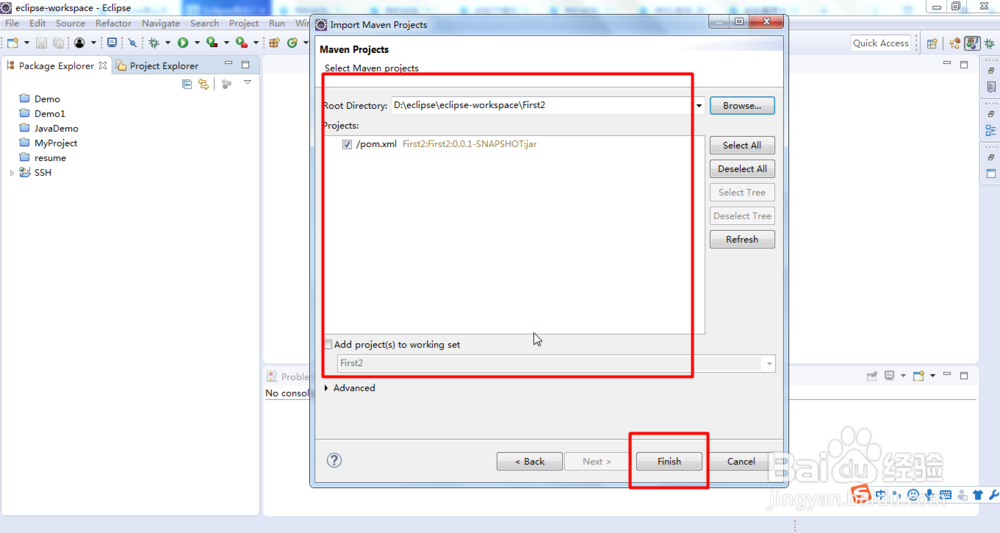1000x533 pixels.
Task: Select the JavaDemo project in Package Explorer
Action: point(48,128)
